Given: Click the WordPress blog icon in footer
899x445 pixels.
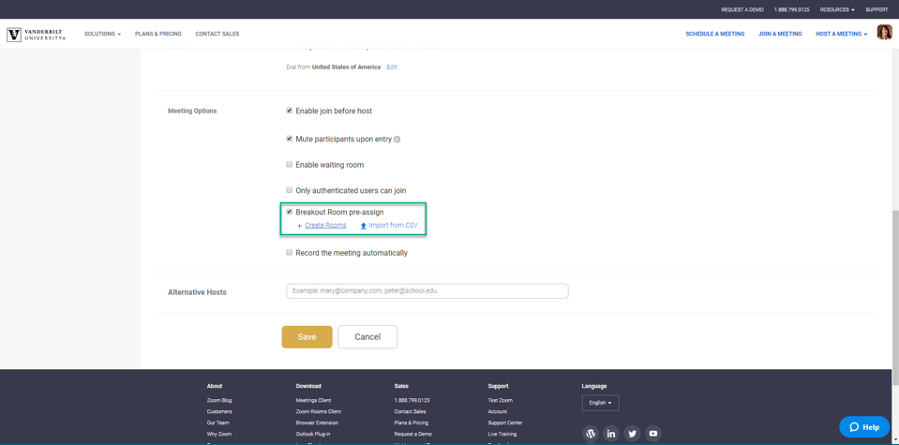Looking at the screenshot, I should coord(590,434).
